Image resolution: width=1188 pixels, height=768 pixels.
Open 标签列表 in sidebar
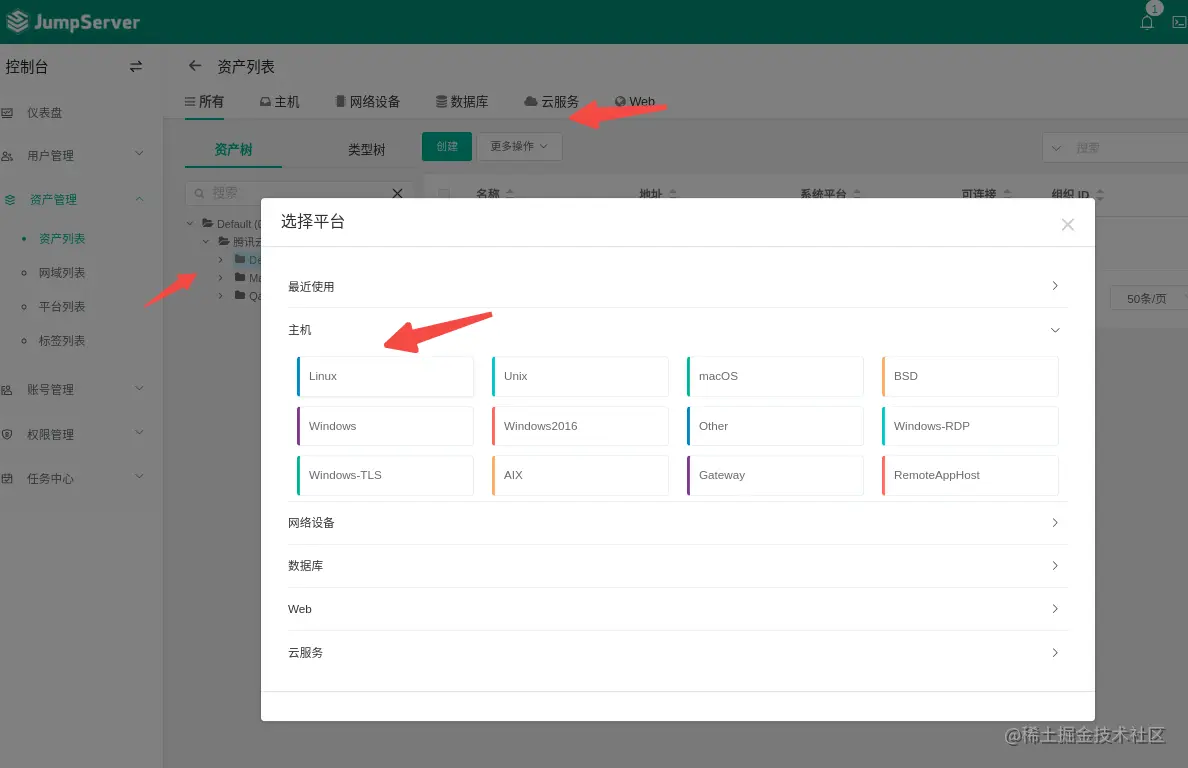pyautogui.click(x=62, y=341)
